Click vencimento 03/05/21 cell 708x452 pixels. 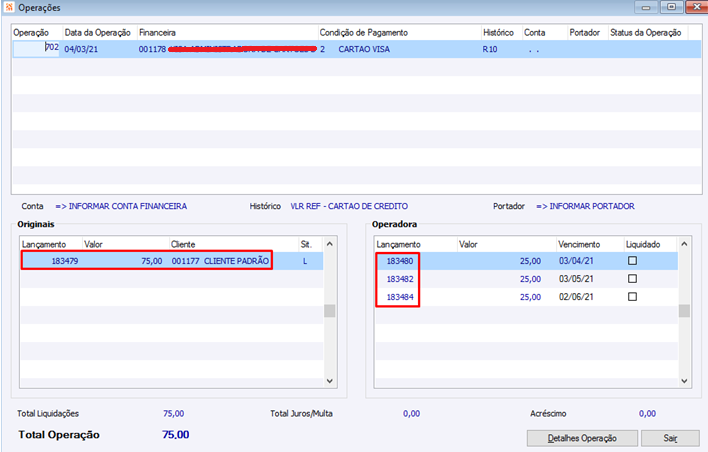(x=576, y=279)
